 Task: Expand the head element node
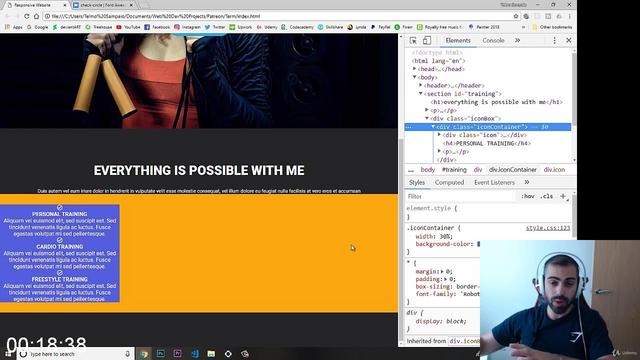click(x=414, y=69)
